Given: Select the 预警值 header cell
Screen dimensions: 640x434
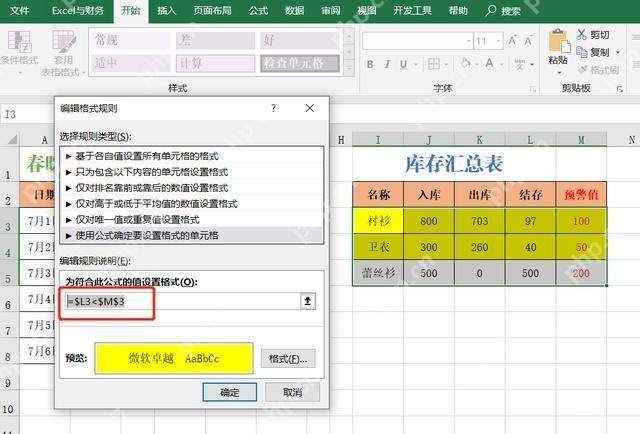Looking at the screenshot, I should point(581,194).
